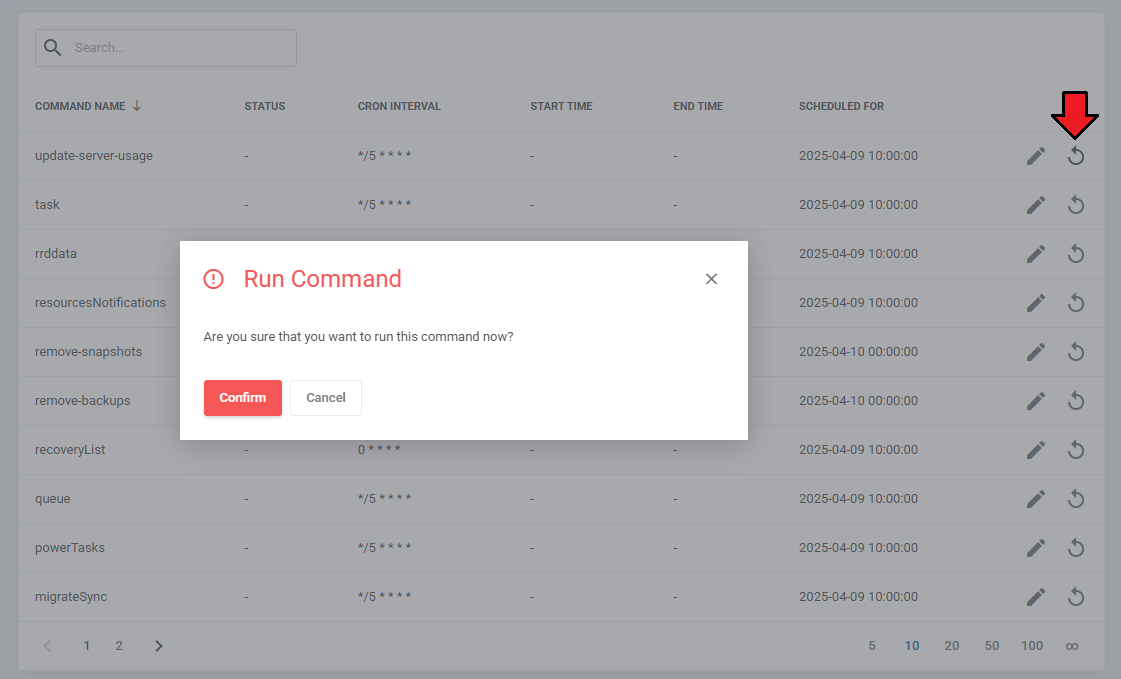Focus the Search input field
The height and width of the screenshot is (679, 1121).
[x=166, y=48]
